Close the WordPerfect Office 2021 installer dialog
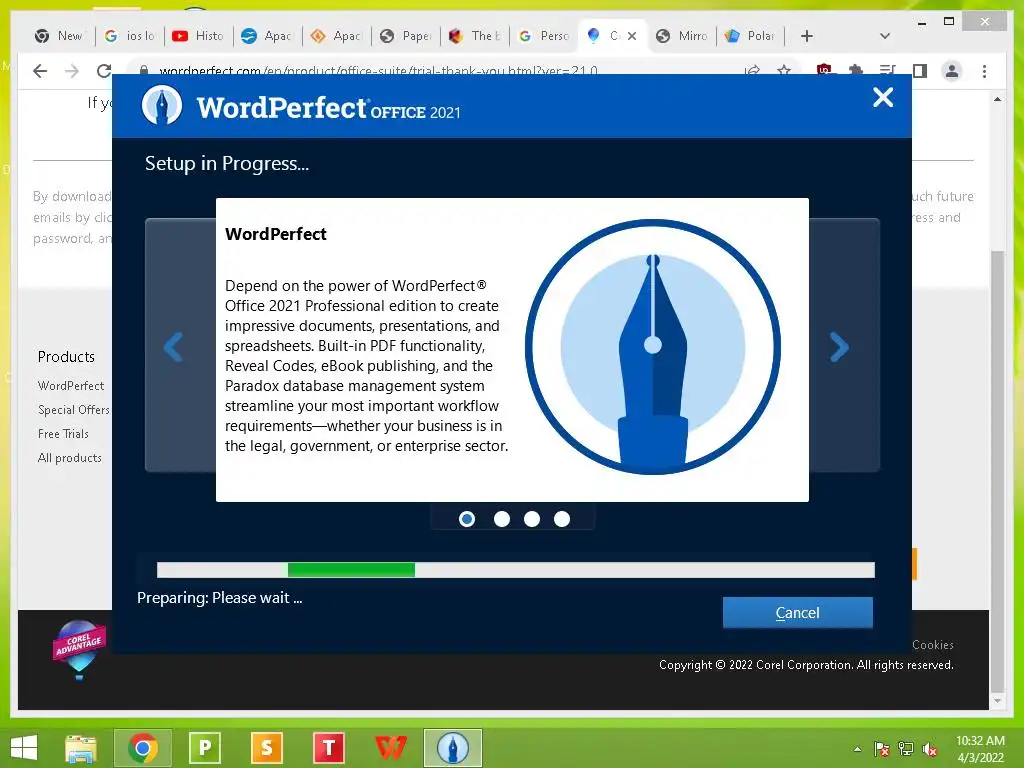This screenshot has height=768, width=1024. pyautogui.click(x=883, y=97)
